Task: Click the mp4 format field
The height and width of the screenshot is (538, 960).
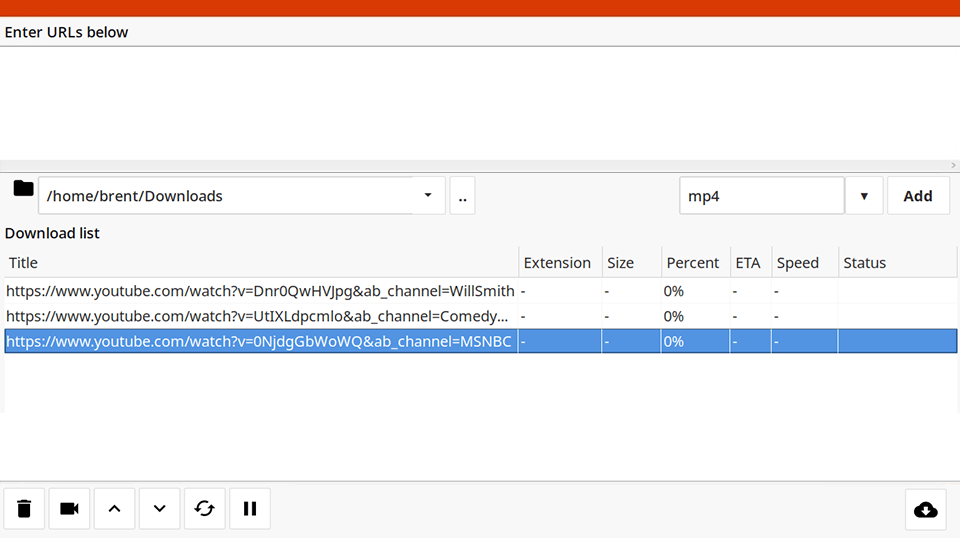Action: (x=761, y=196)
